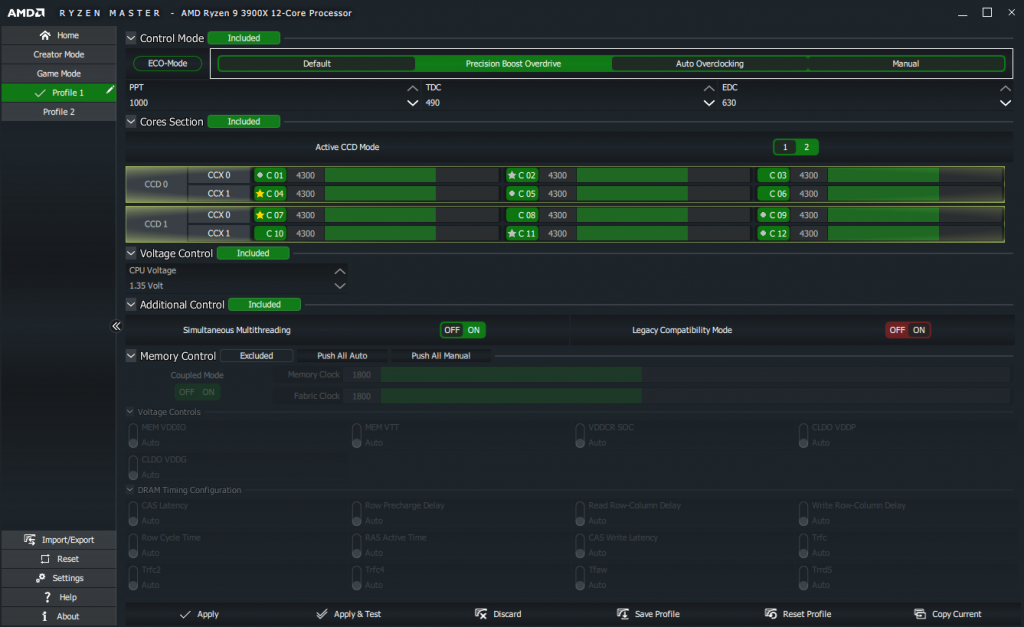
Task: Toggle Cores Section Included button
Action: click(244, 121)
